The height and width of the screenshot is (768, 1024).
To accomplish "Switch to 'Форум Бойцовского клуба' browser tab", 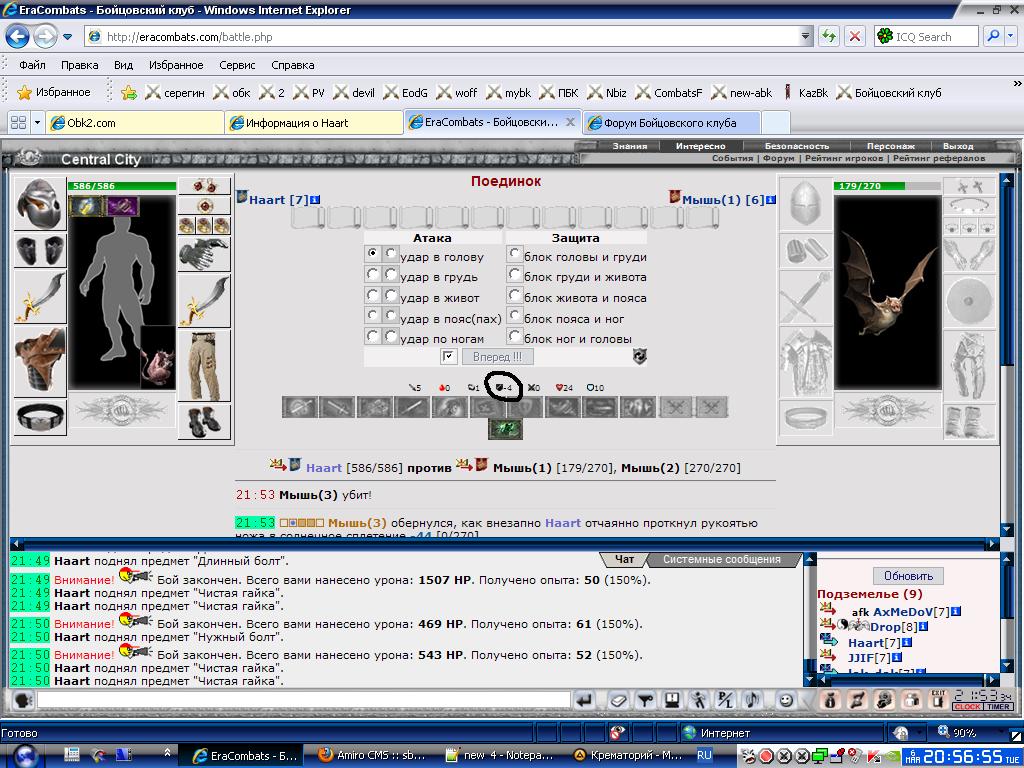I will coord(671,122).
